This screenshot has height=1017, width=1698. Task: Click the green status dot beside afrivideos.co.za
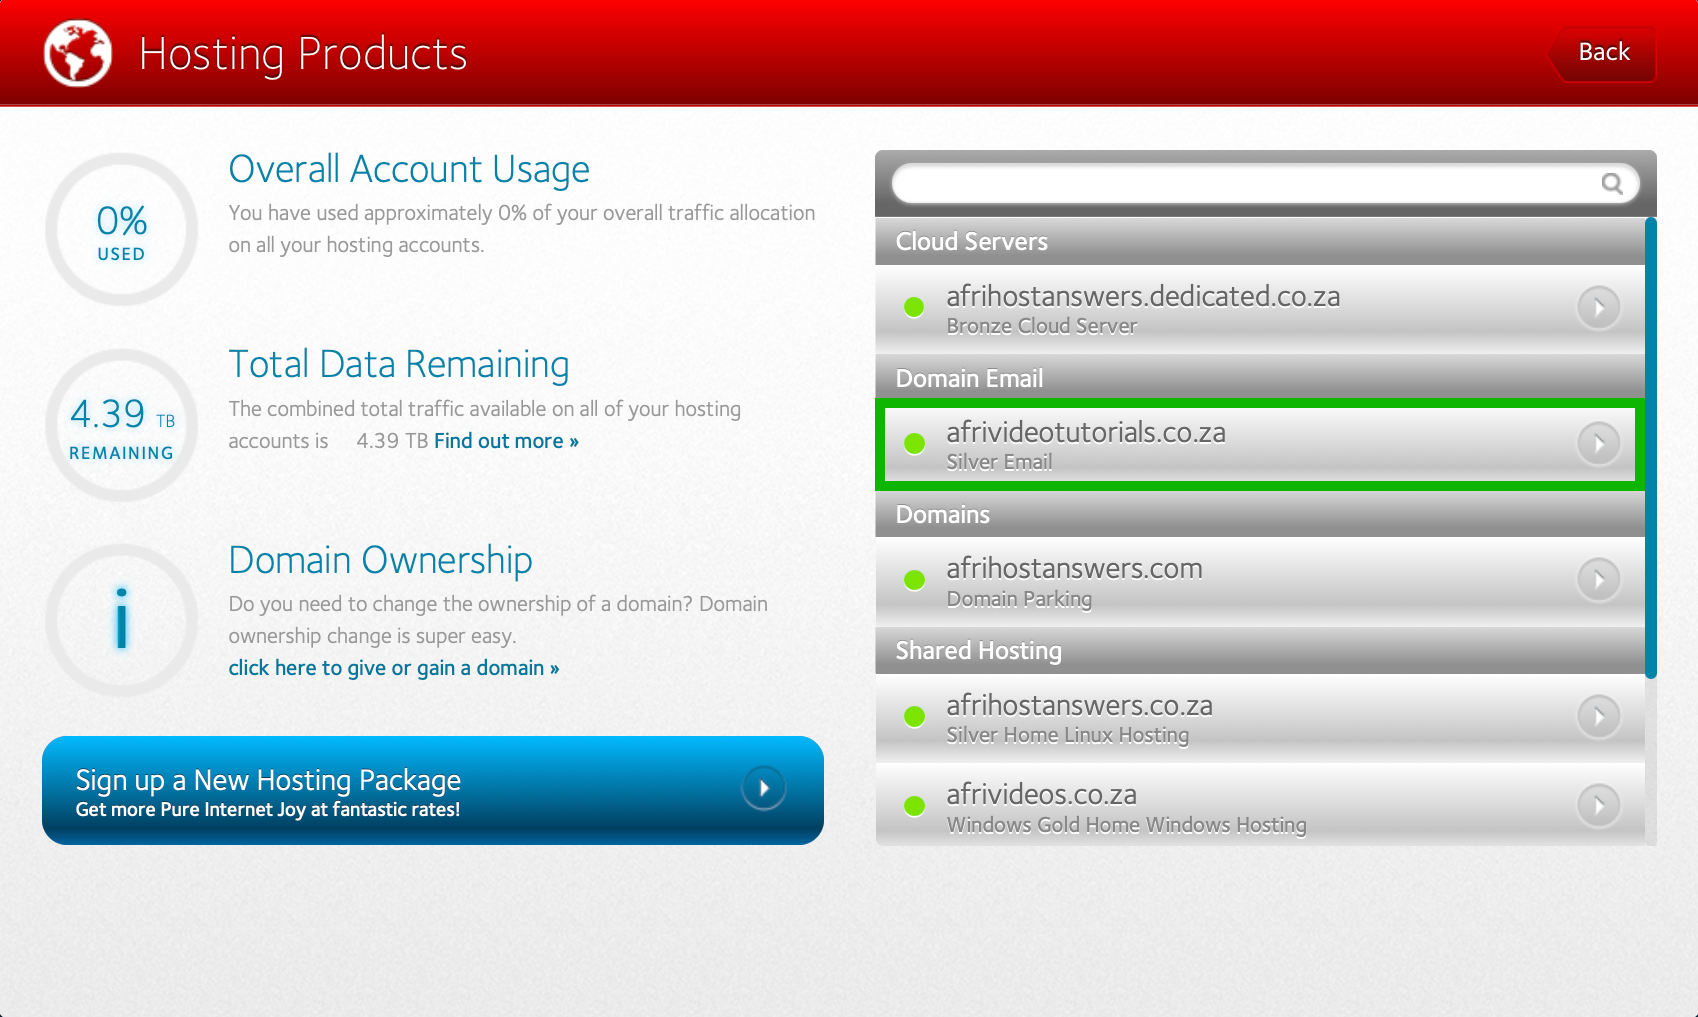(914, 805)
